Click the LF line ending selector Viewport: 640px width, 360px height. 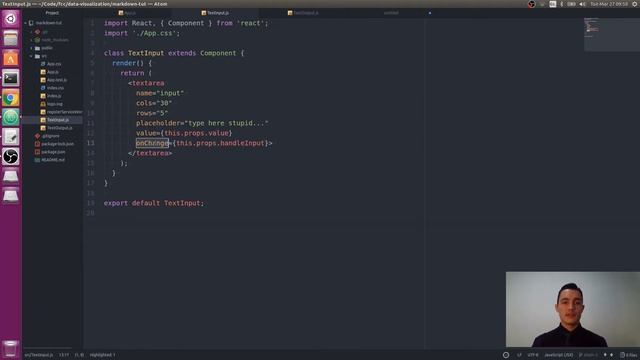point(519,355)
